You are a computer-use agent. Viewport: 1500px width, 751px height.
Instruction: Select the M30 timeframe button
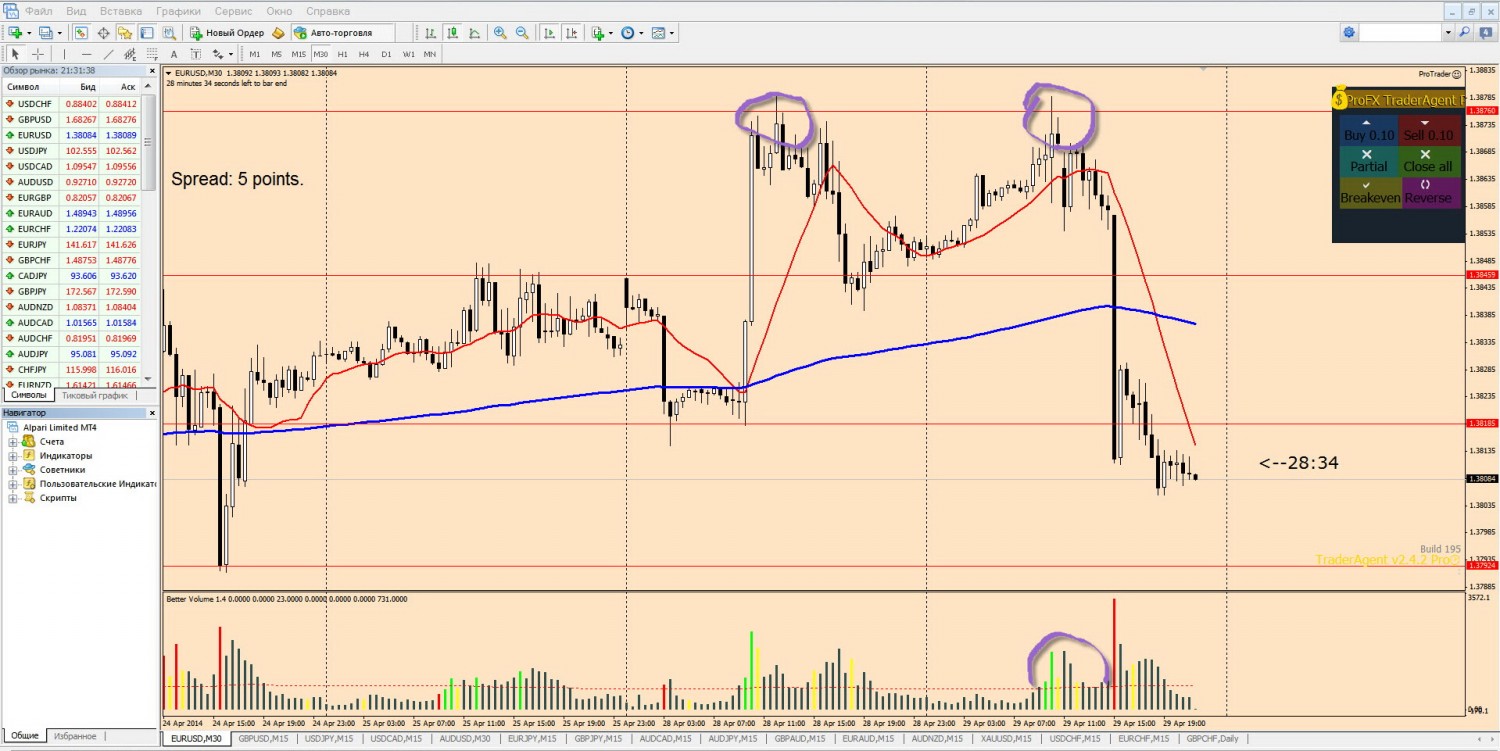(321, 54)
